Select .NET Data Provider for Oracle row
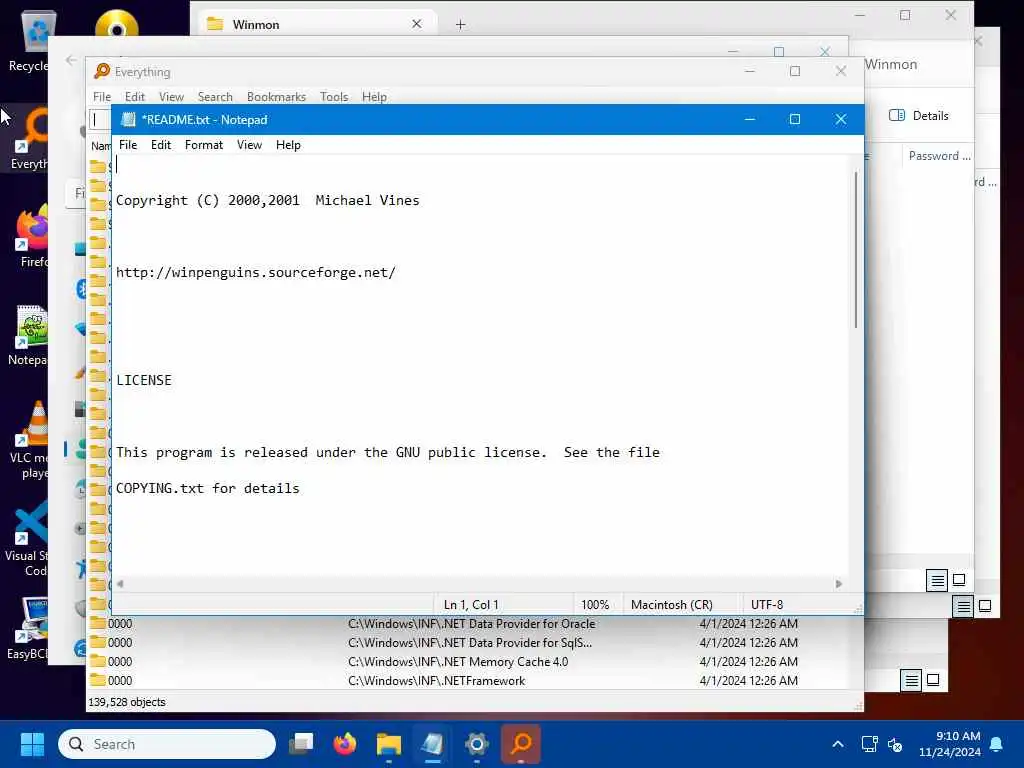This screenshot has height=768, width=1024. pyautogui.click(x=475, y=624)
